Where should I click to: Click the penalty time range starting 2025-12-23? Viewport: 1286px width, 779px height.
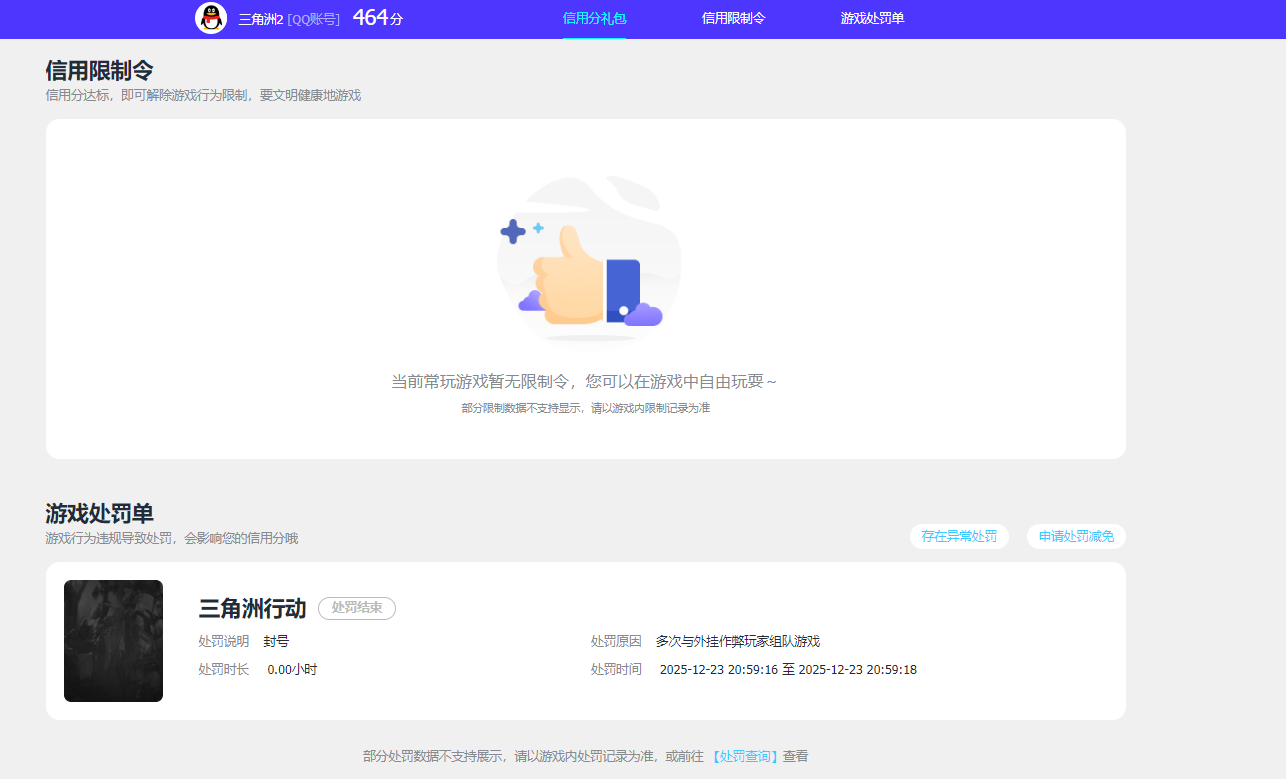pos(790,669)
